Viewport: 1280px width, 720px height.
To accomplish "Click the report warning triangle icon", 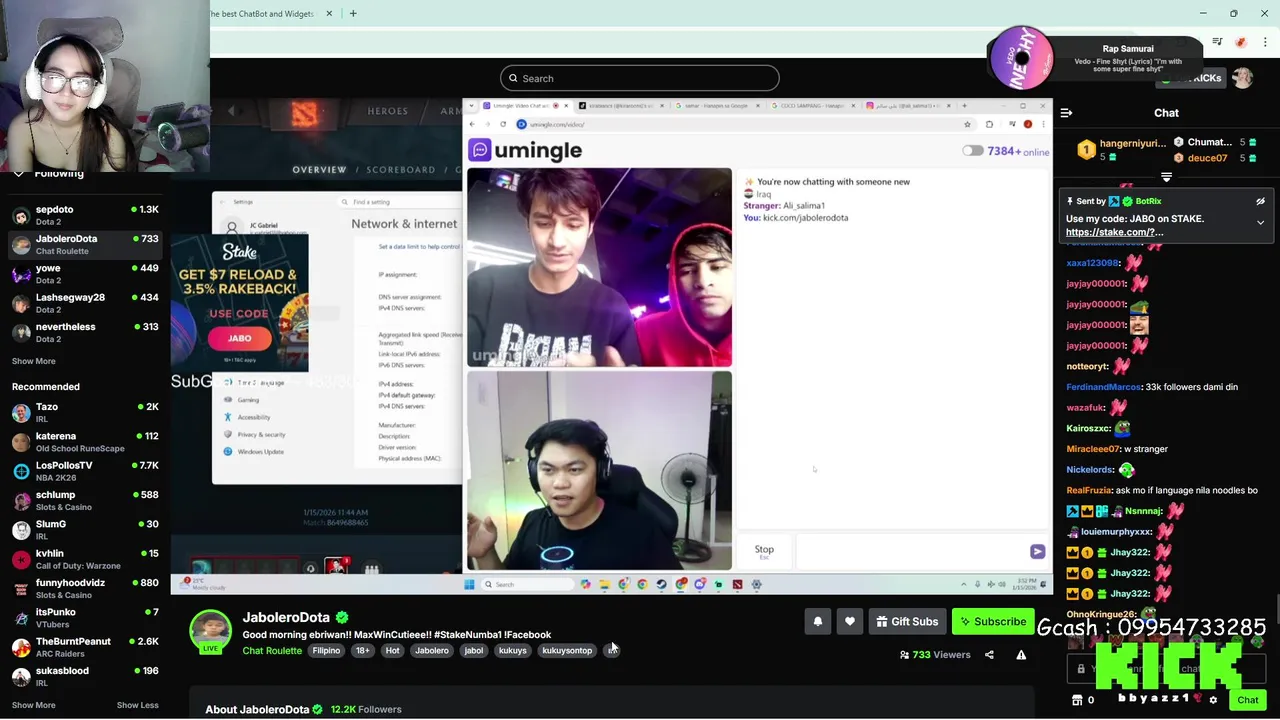I will 1021,655.
